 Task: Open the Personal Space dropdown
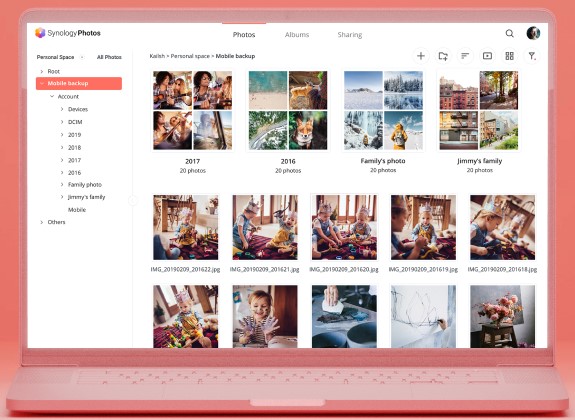click(60, 57)
